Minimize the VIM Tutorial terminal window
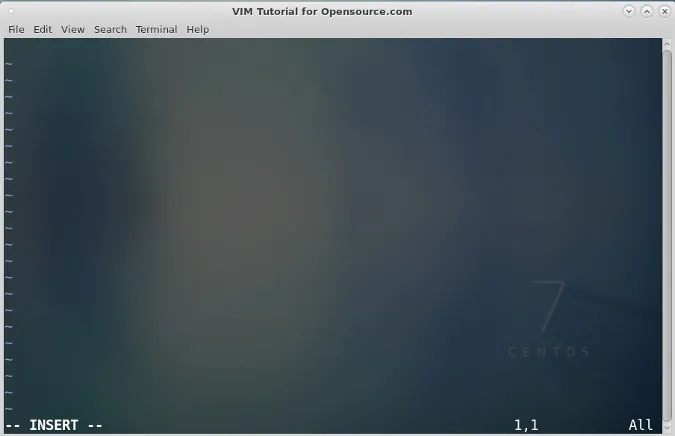The height and width of the screenshot is (436, 675). coord(629,11)
